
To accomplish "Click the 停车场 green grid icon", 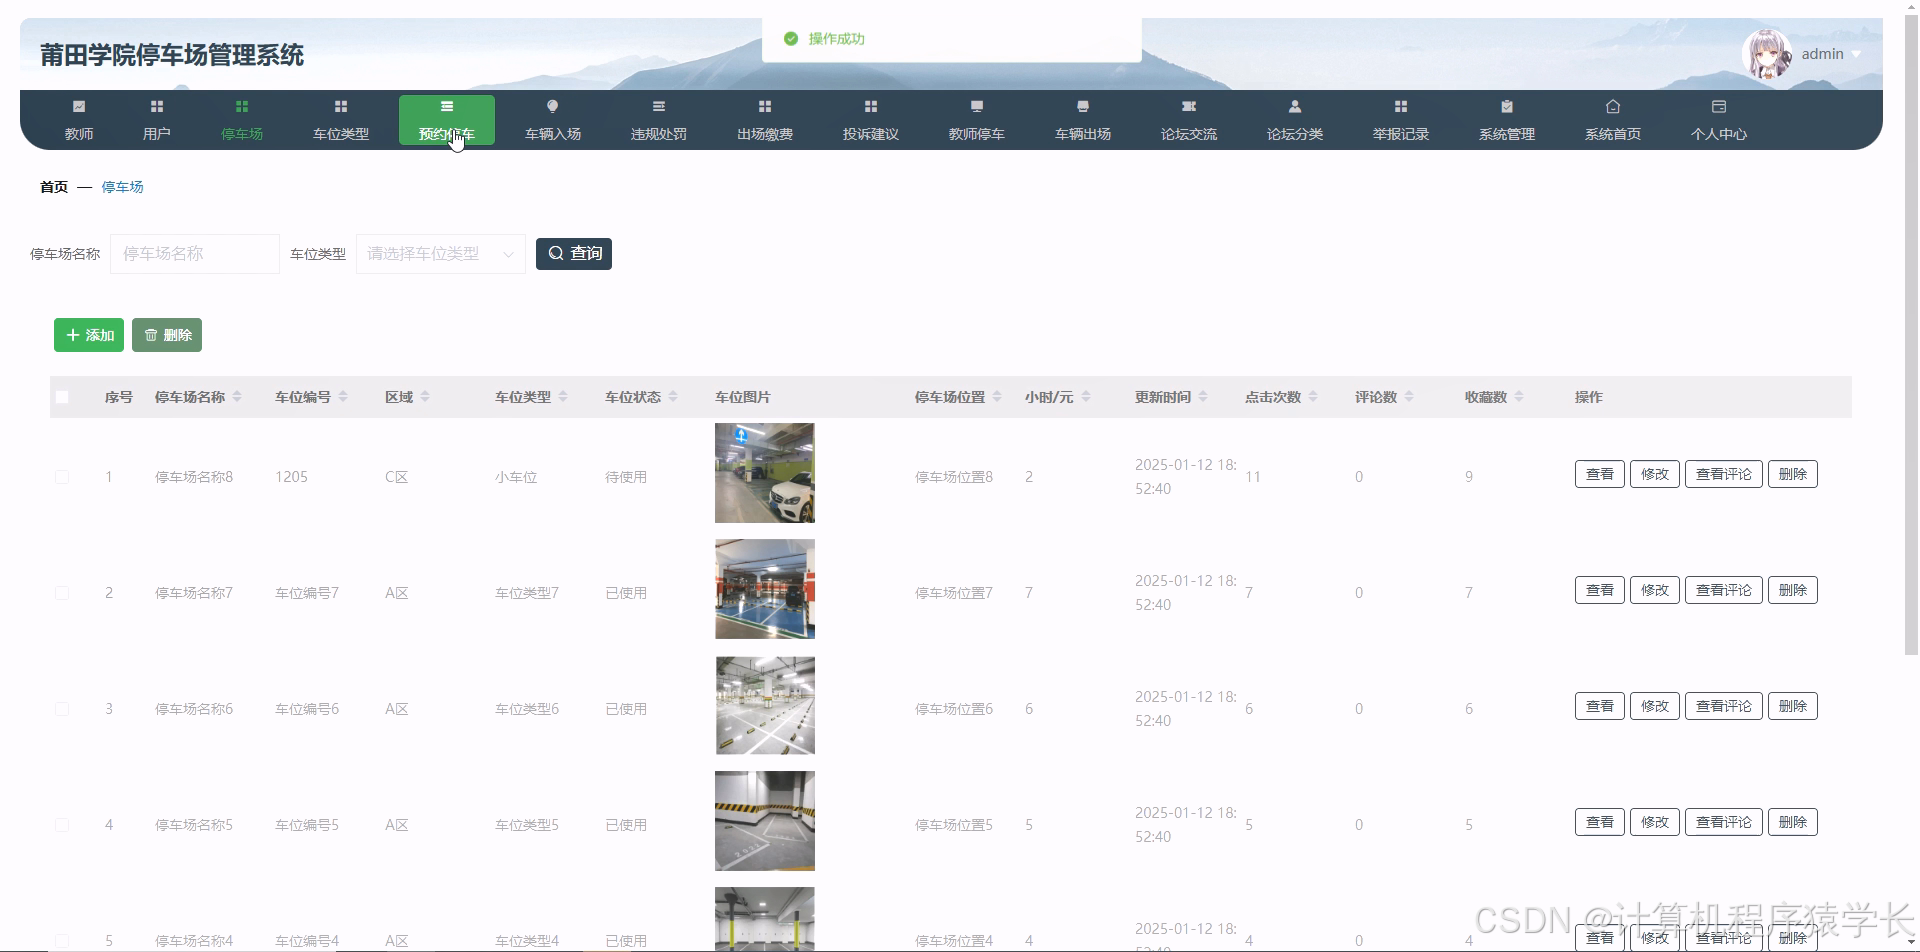I will point(242,106).
